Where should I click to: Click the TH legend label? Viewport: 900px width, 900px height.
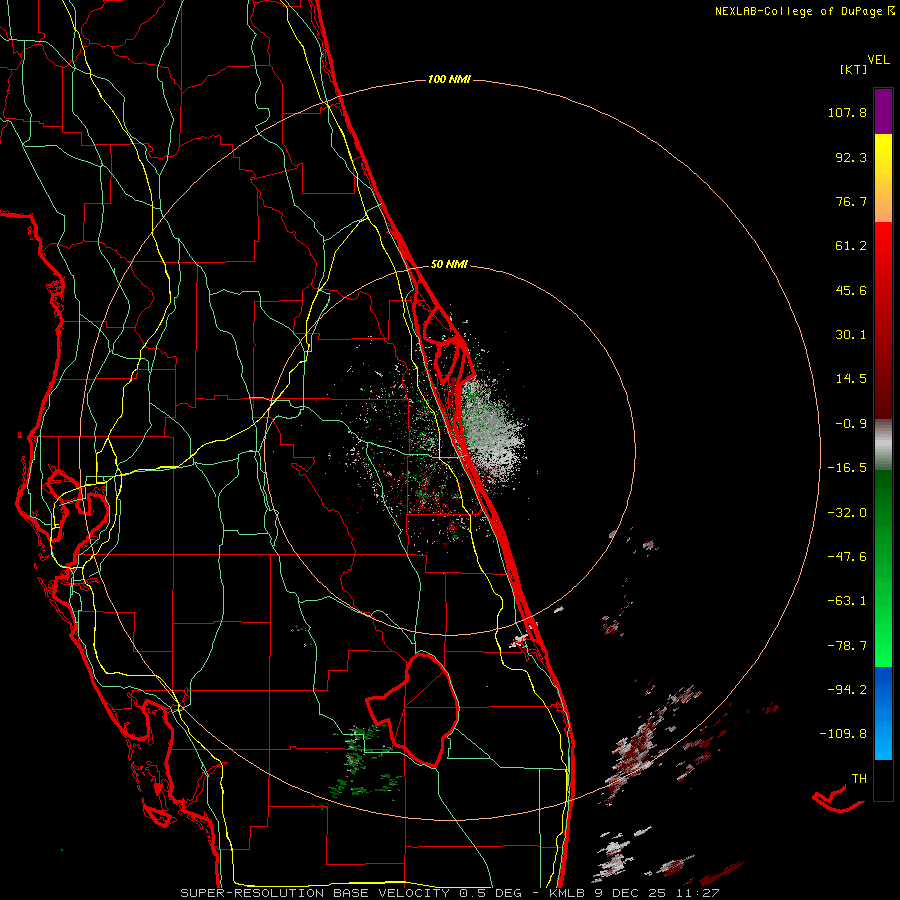click(859, 778)
